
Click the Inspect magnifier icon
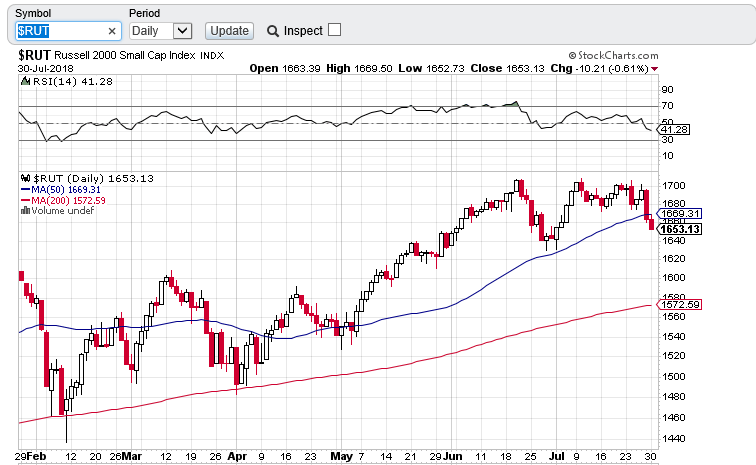[x=272, y=31]
